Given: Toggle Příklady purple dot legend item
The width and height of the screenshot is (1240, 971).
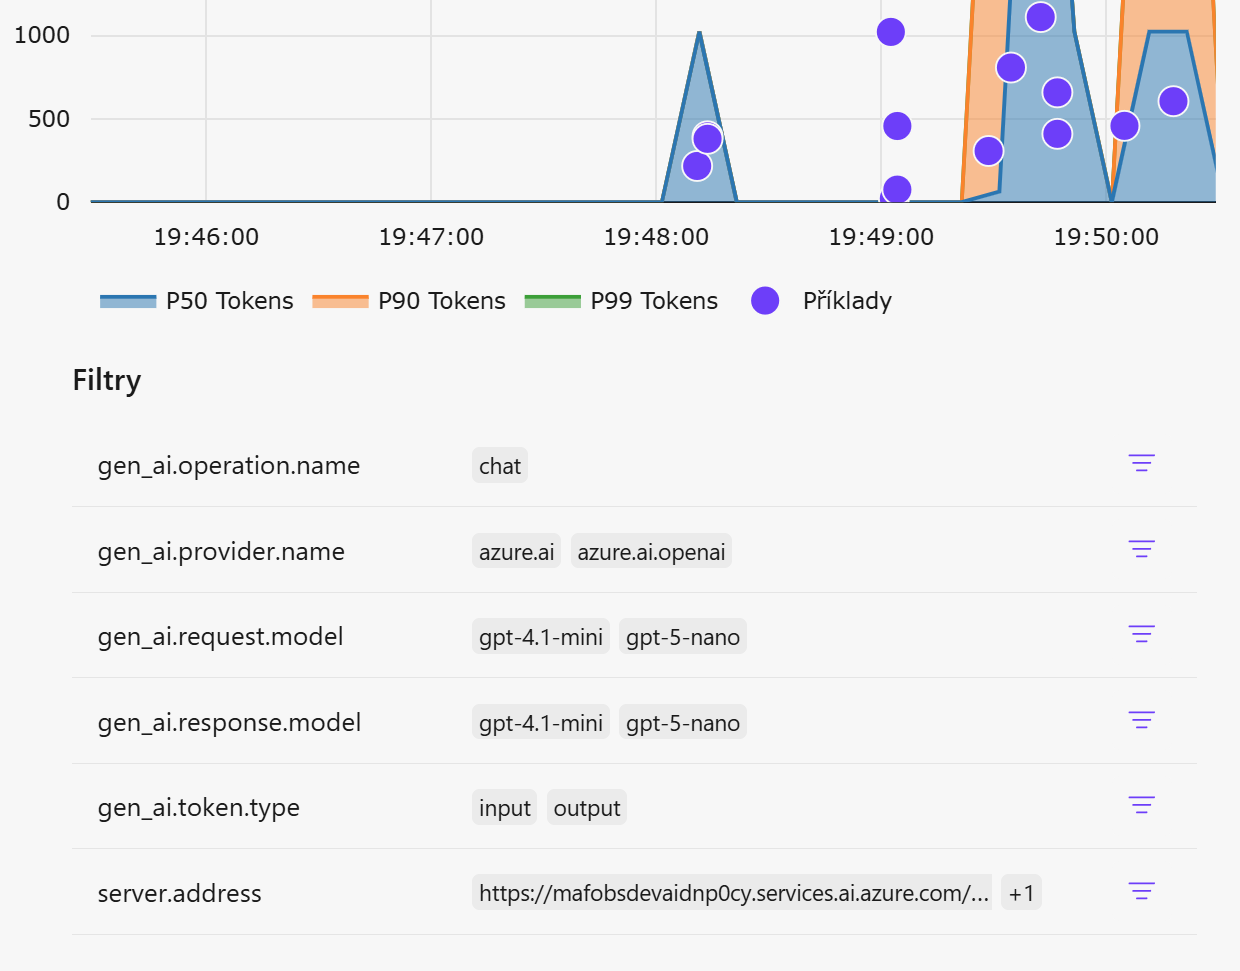Looking at the screenshot, I should click(x=821, y=301).
